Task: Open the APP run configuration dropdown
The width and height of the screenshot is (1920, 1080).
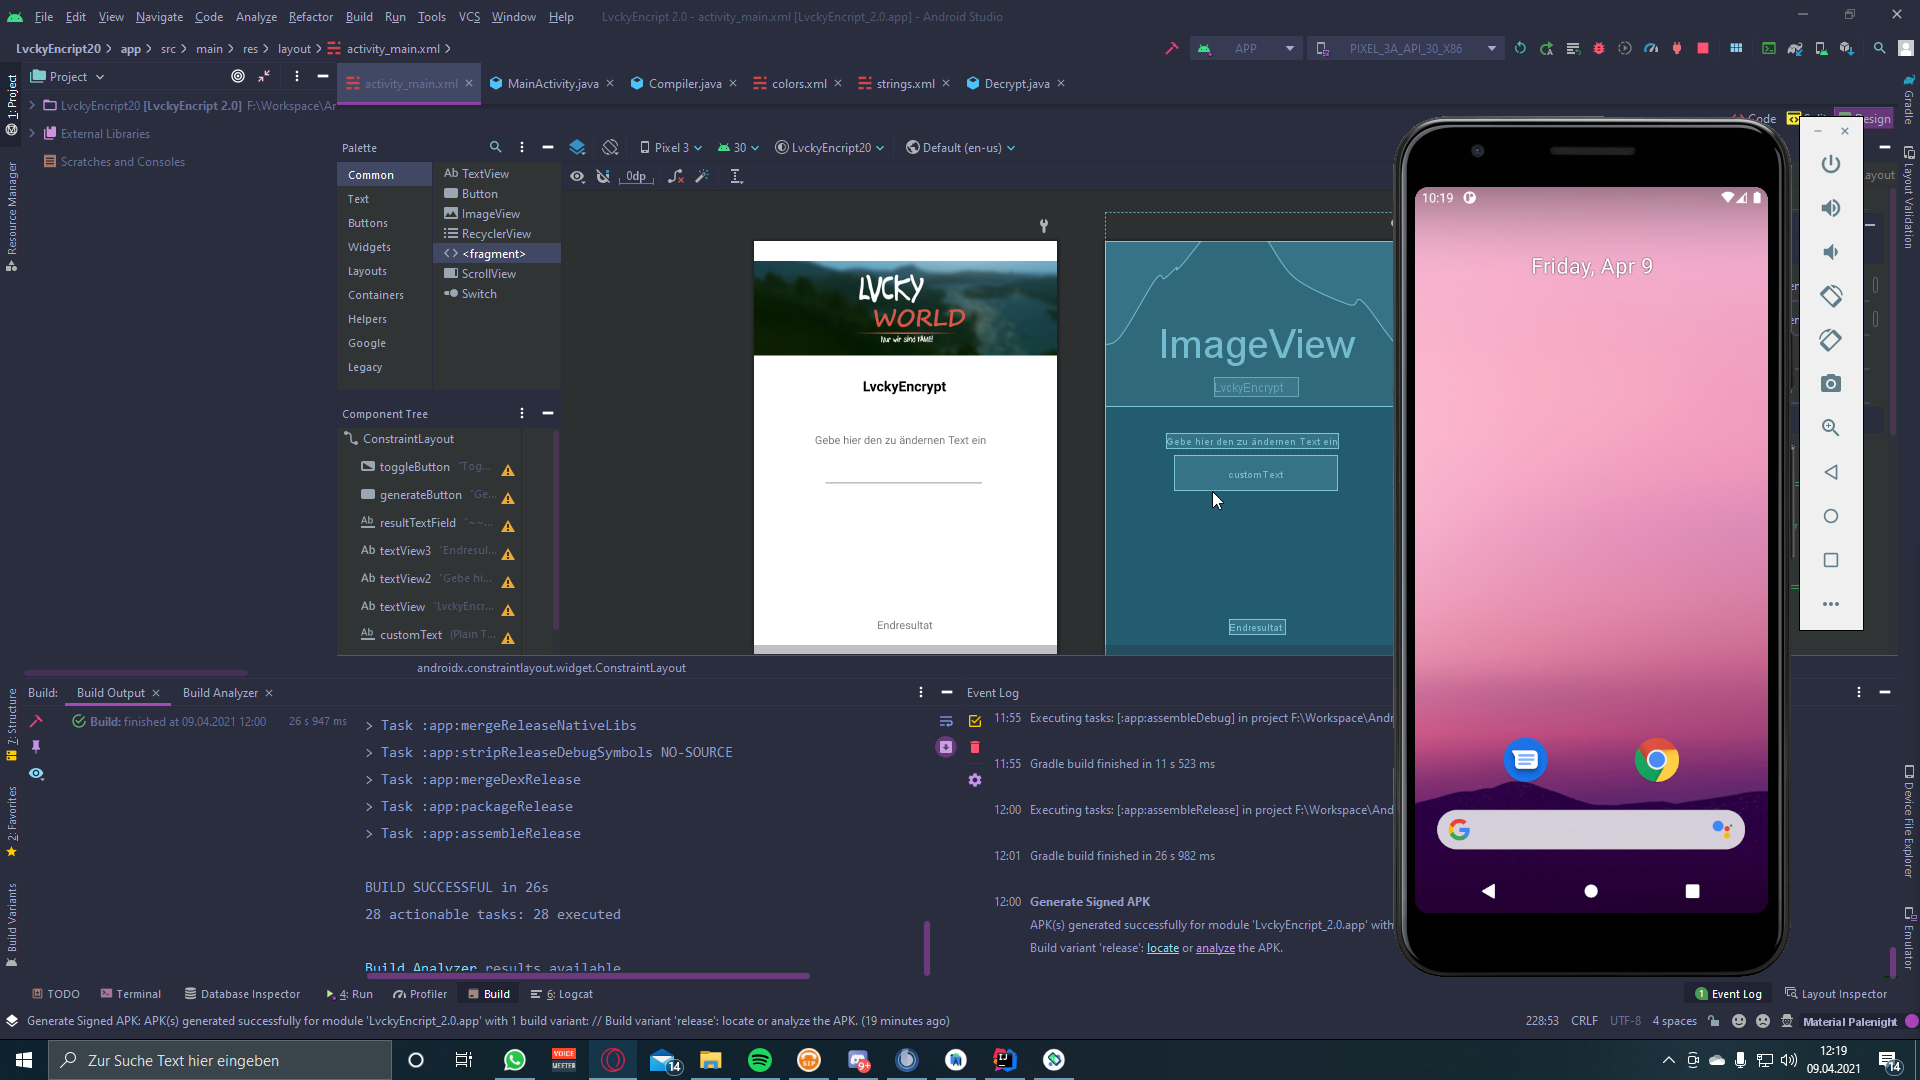Action: 1245,48
